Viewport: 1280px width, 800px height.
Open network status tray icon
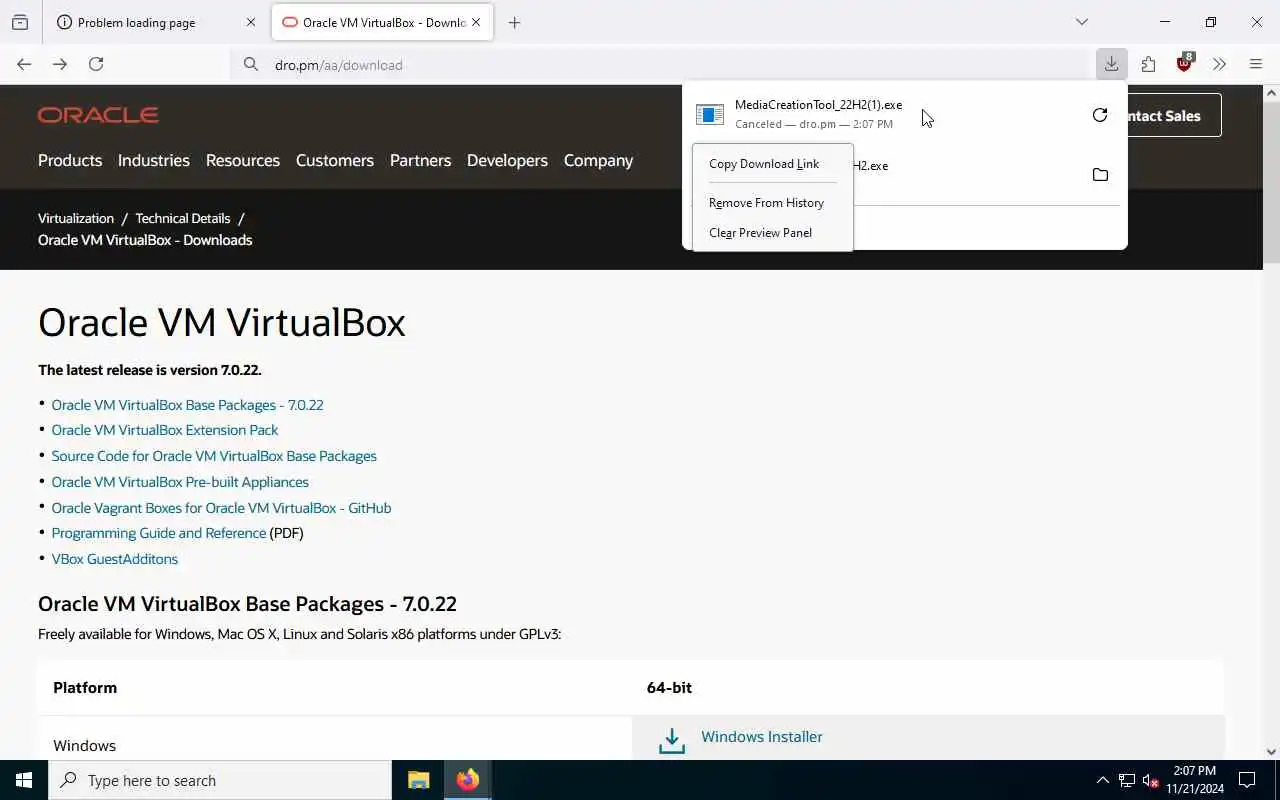tap(1127, 780)
